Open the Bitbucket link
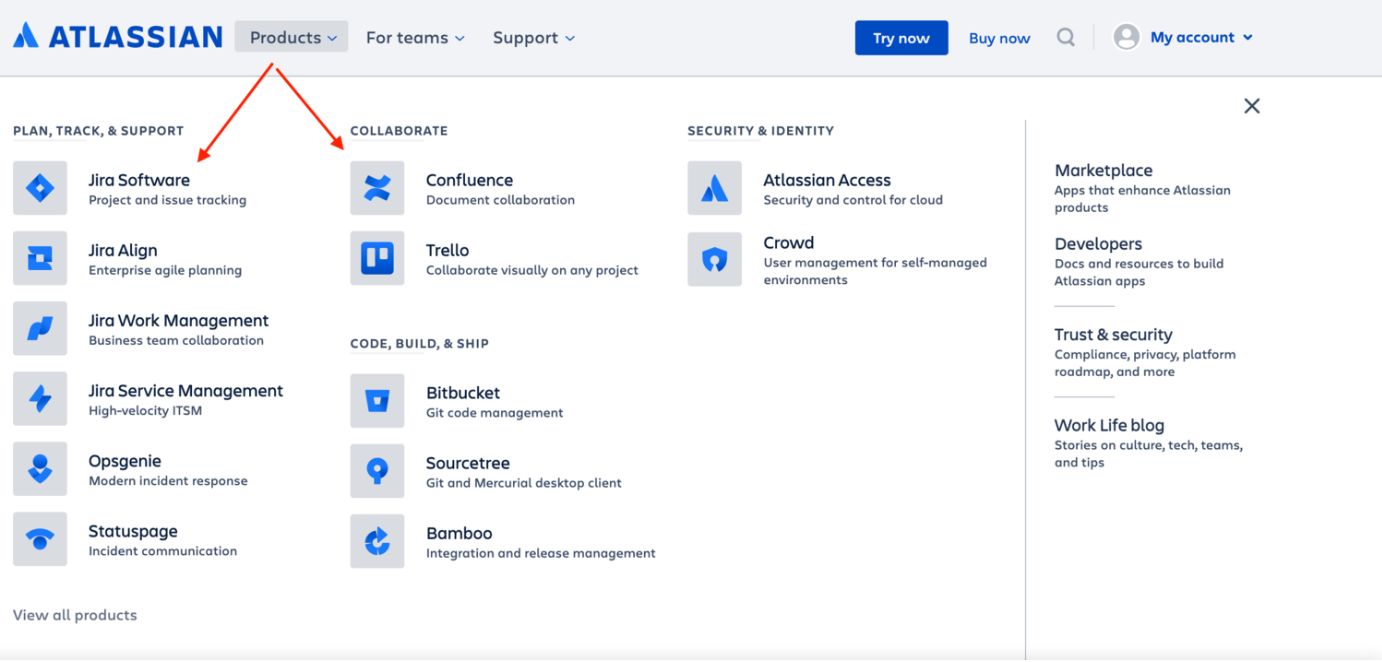This screenshot has width=1382, height=662. pos(463,393)
